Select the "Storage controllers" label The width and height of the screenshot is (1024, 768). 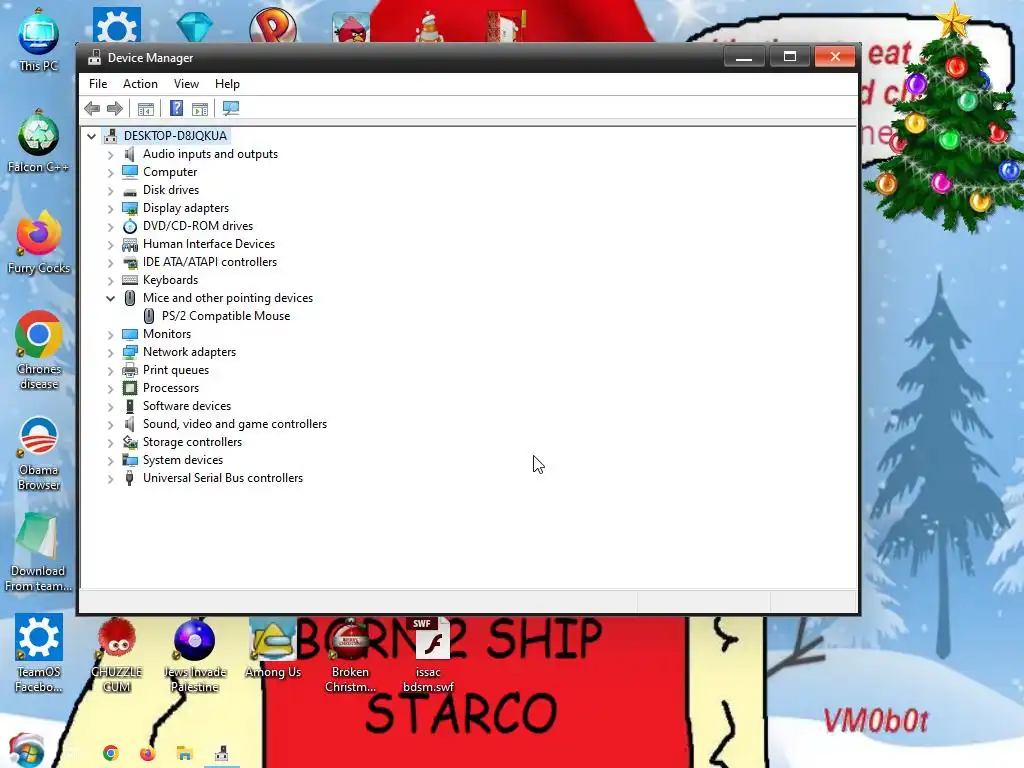[x=193, y=441]
